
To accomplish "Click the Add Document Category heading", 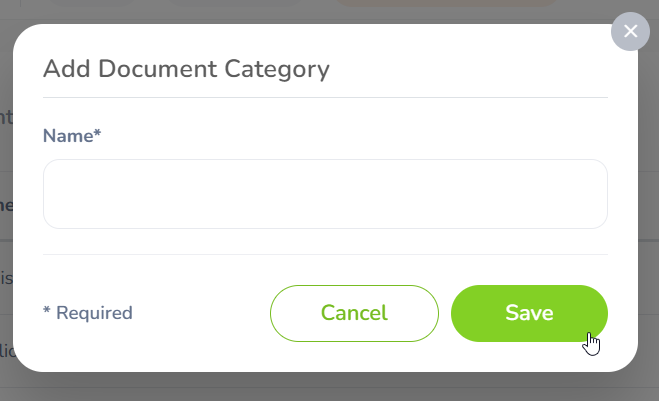I will coord(186,69).
